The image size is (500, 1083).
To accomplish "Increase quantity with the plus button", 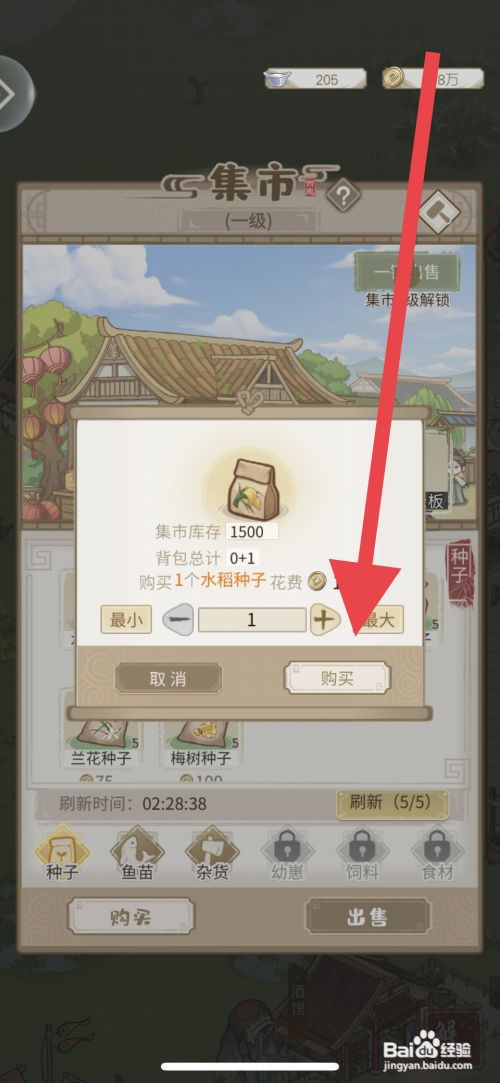I will (325, 620).
